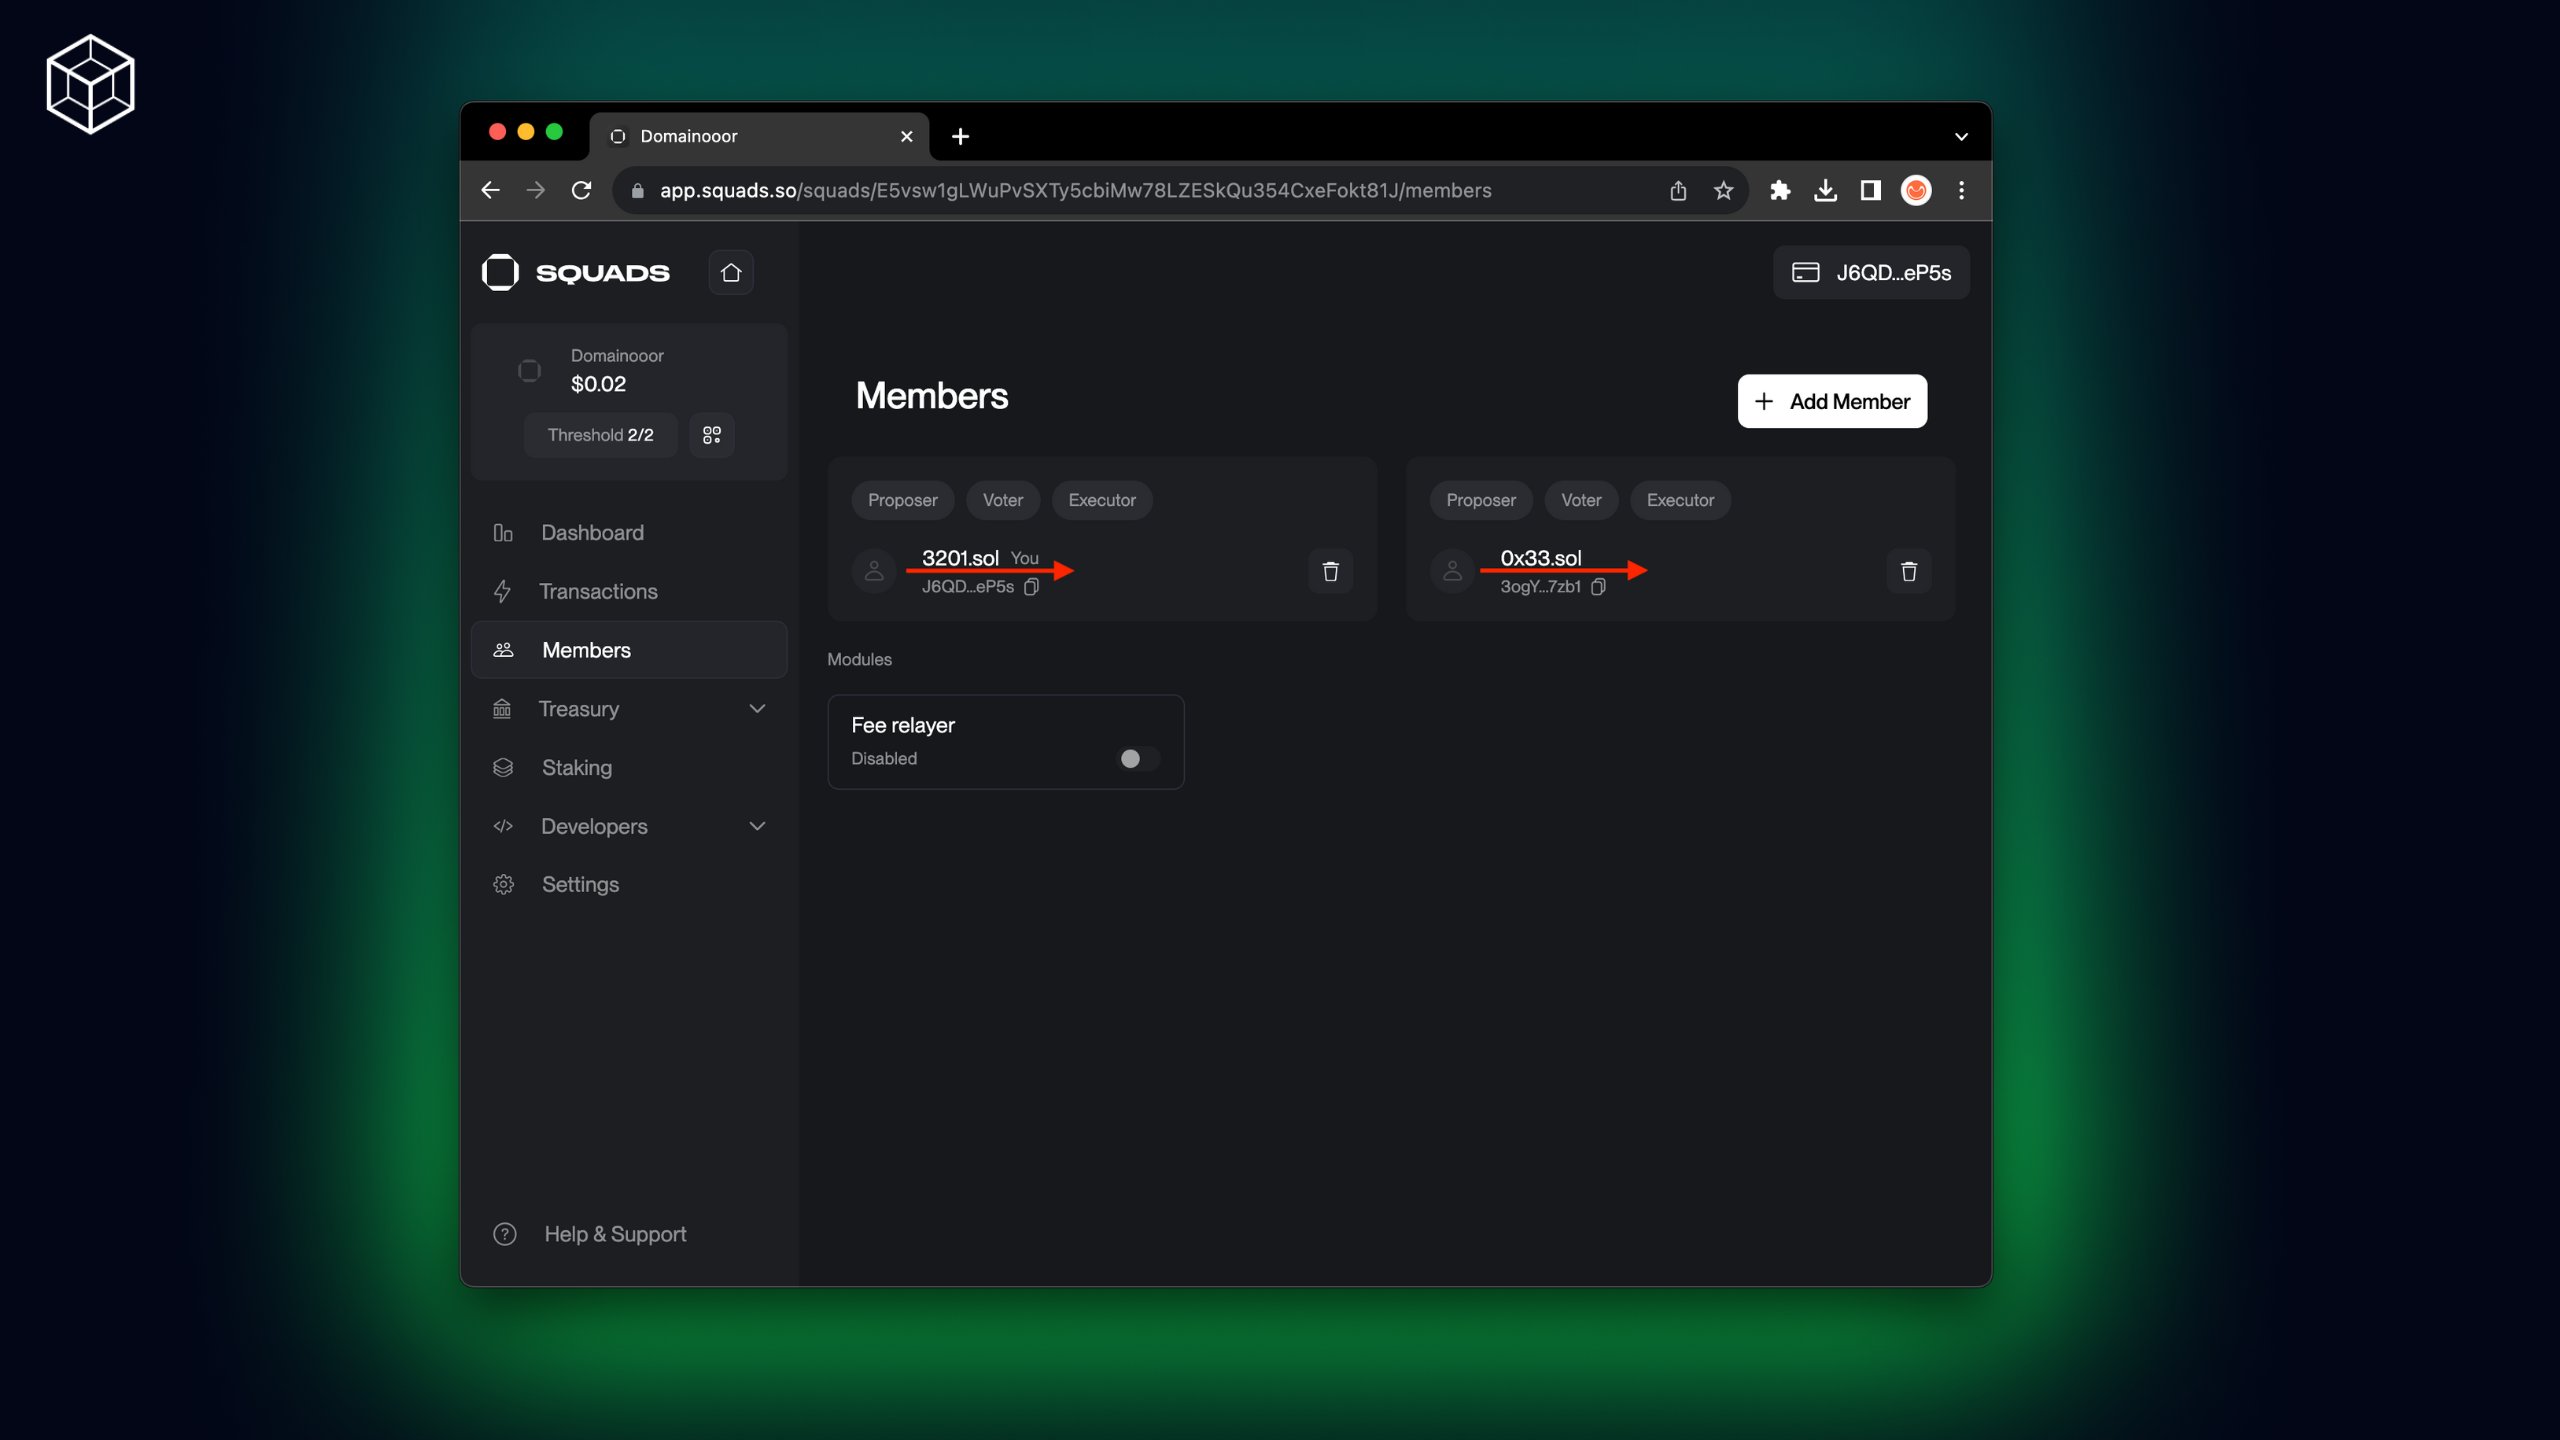
Task: Open the J6QD...eP5s wallet button
Action: [1871, 272]
